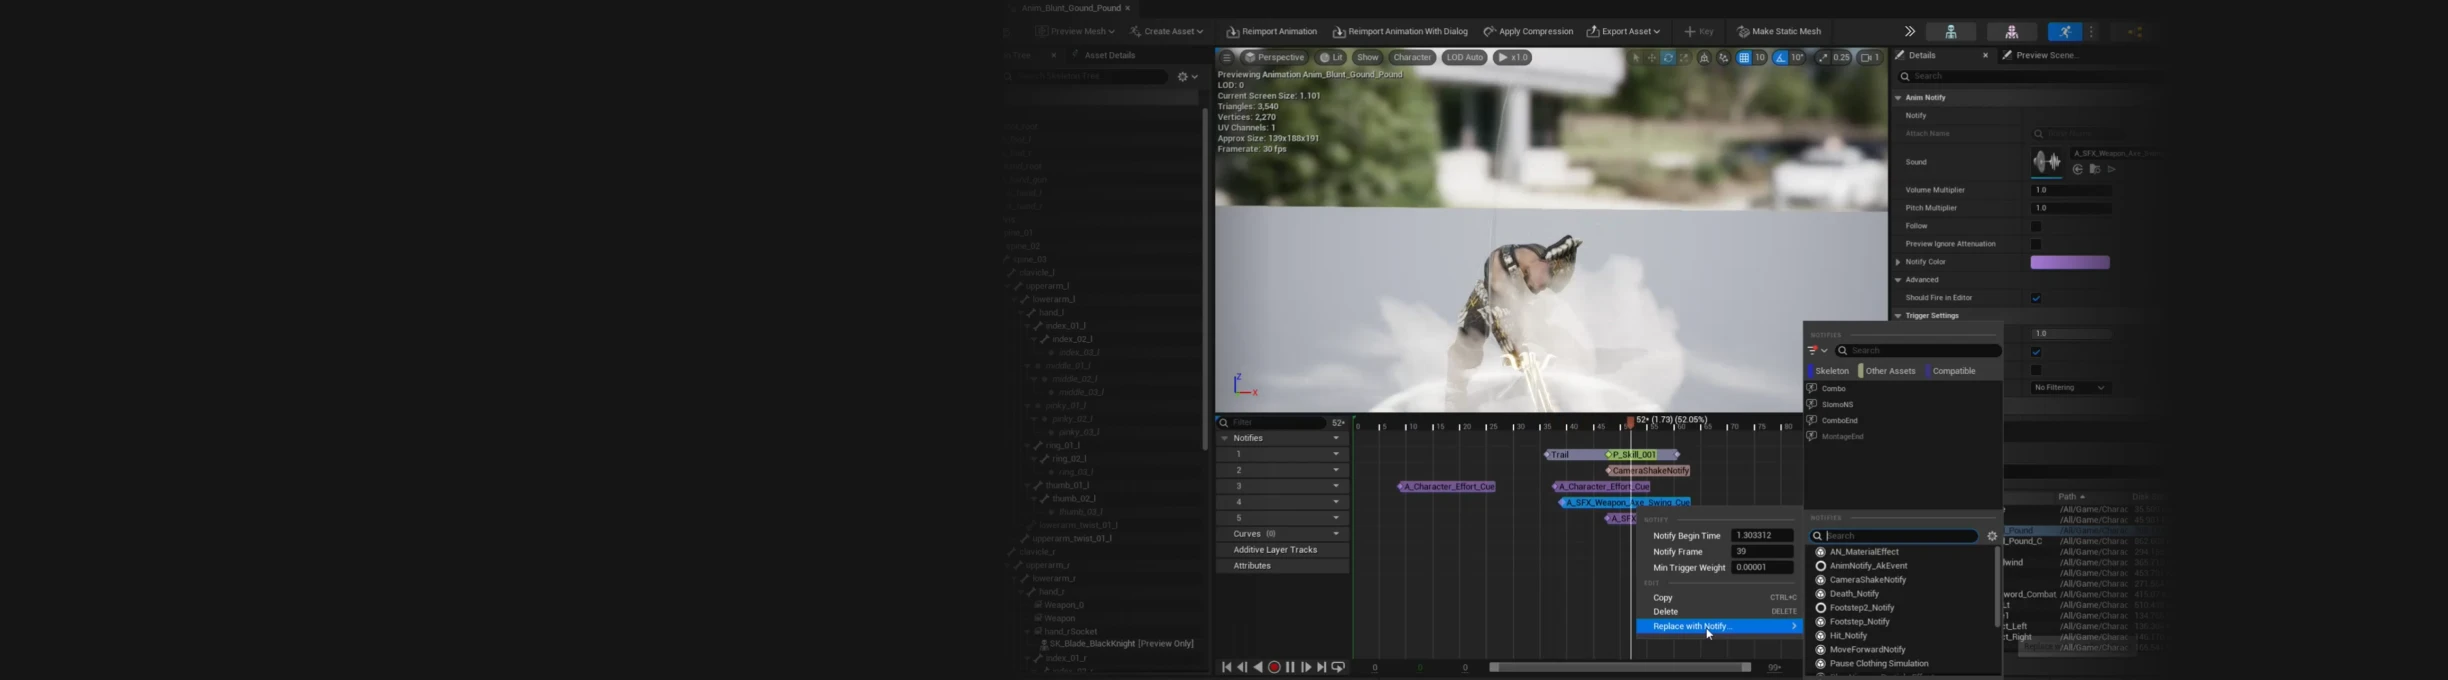Viewport: 2448px width, 680px height.
Task: Open the viewport Show menu
Action: click(1367, 57)
